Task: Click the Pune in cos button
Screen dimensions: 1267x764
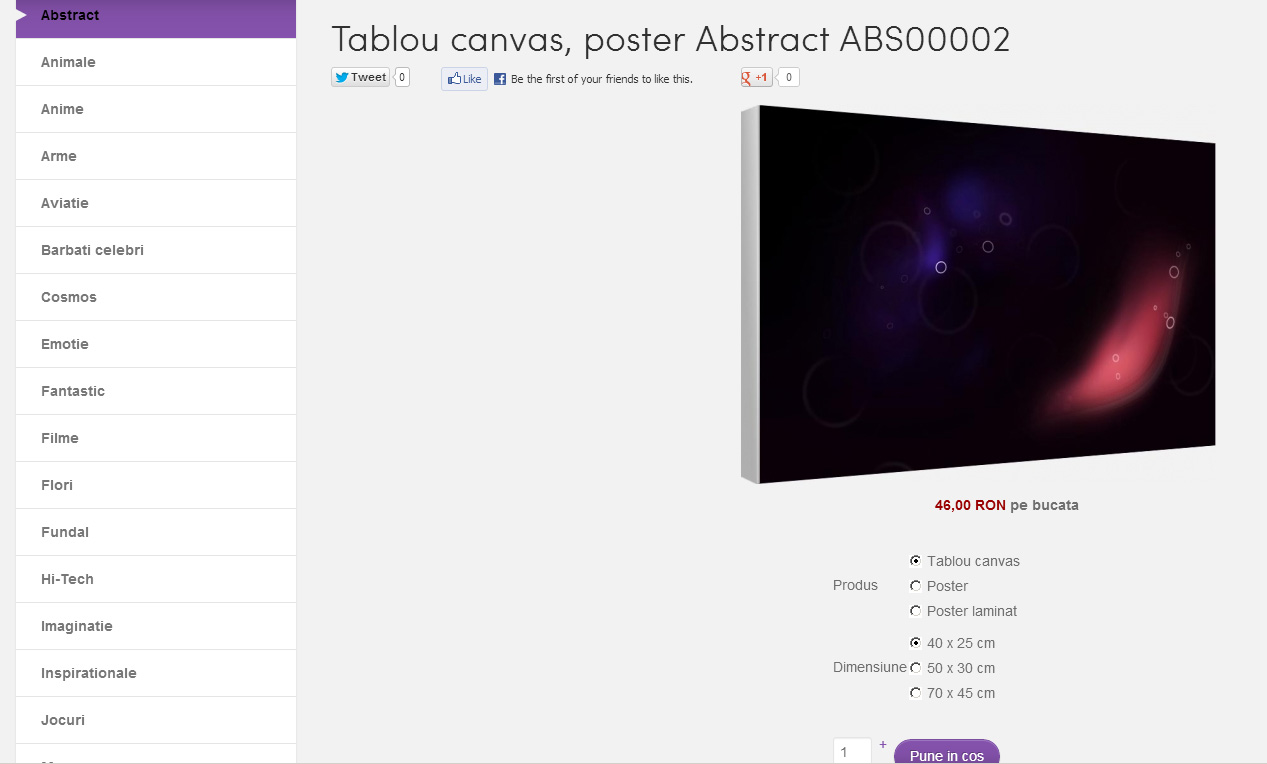Action: (x=947, y=752)
